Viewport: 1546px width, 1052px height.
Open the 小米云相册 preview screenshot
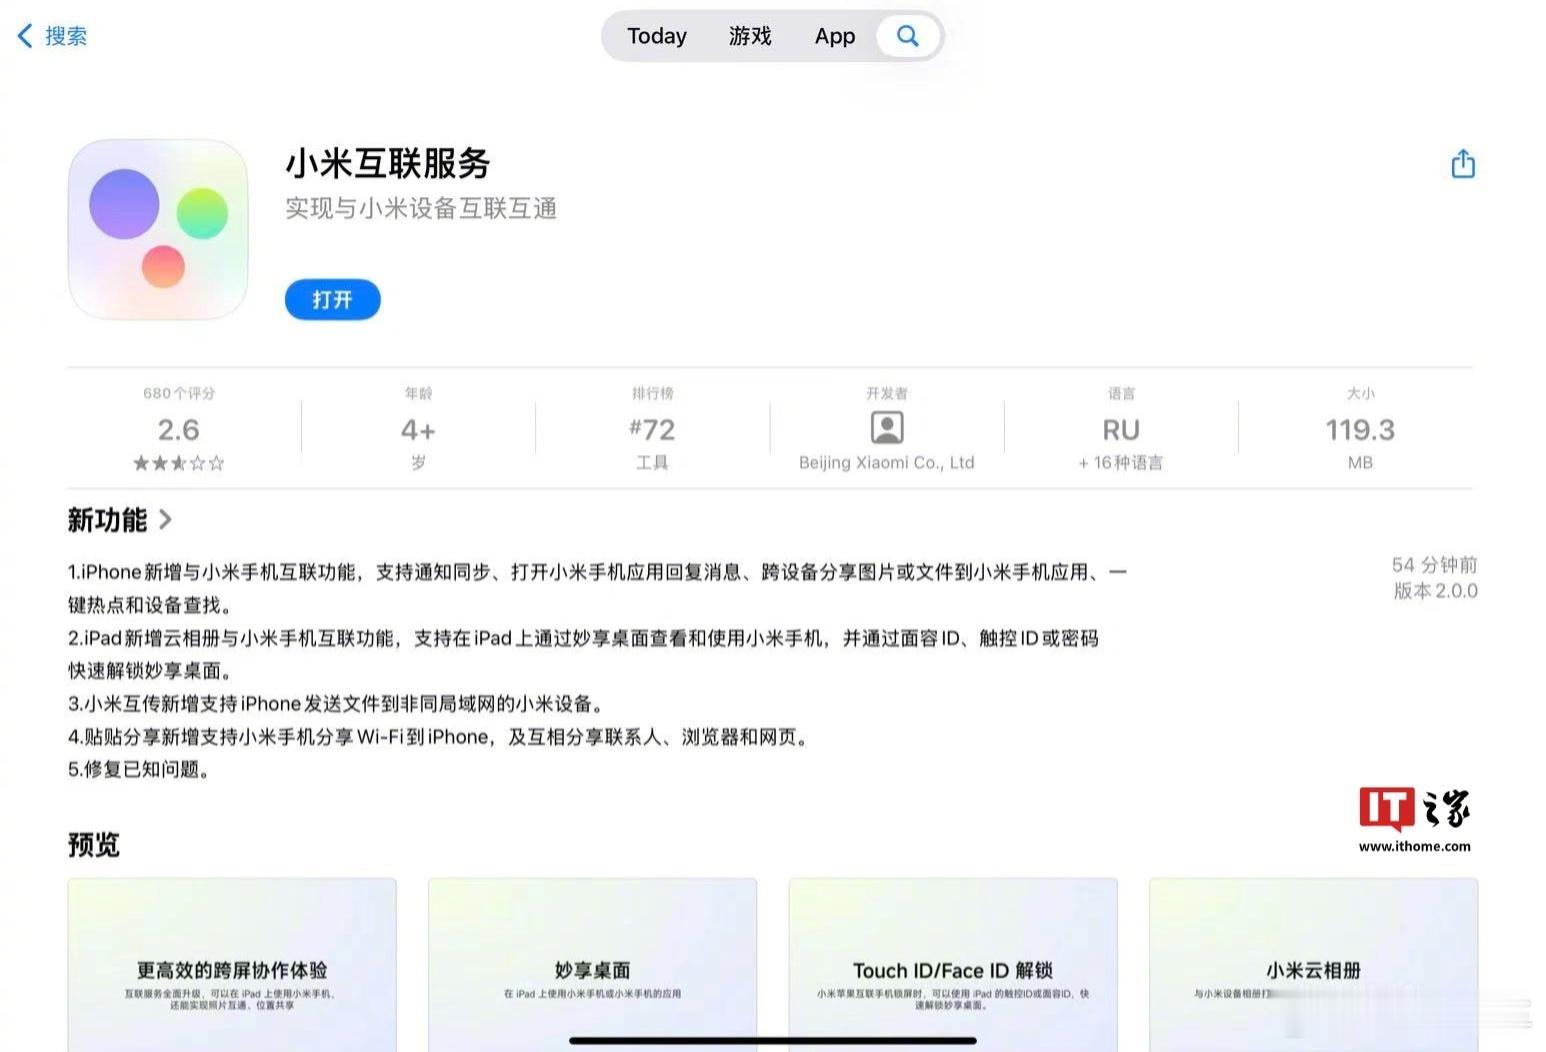coord(1313,964)
